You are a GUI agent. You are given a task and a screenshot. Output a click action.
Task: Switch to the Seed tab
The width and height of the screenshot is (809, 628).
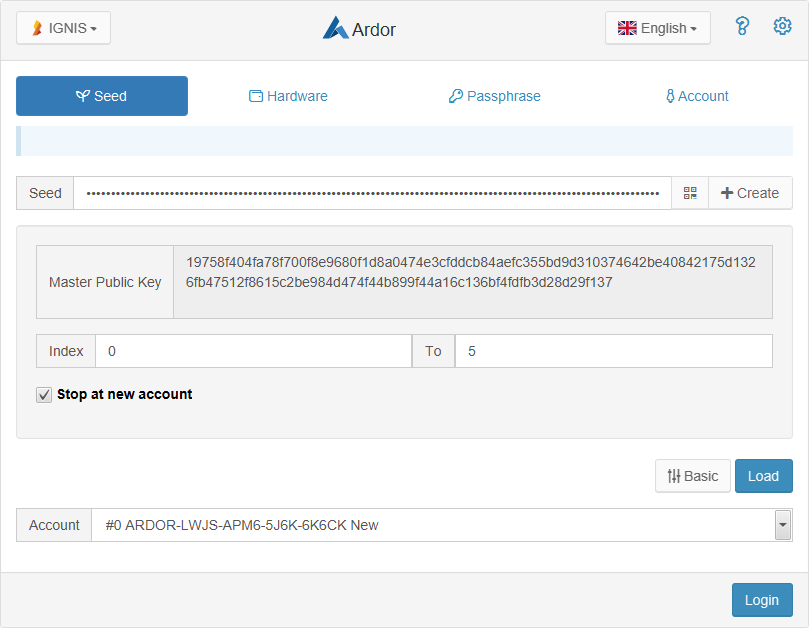click(x=102, y=96)
